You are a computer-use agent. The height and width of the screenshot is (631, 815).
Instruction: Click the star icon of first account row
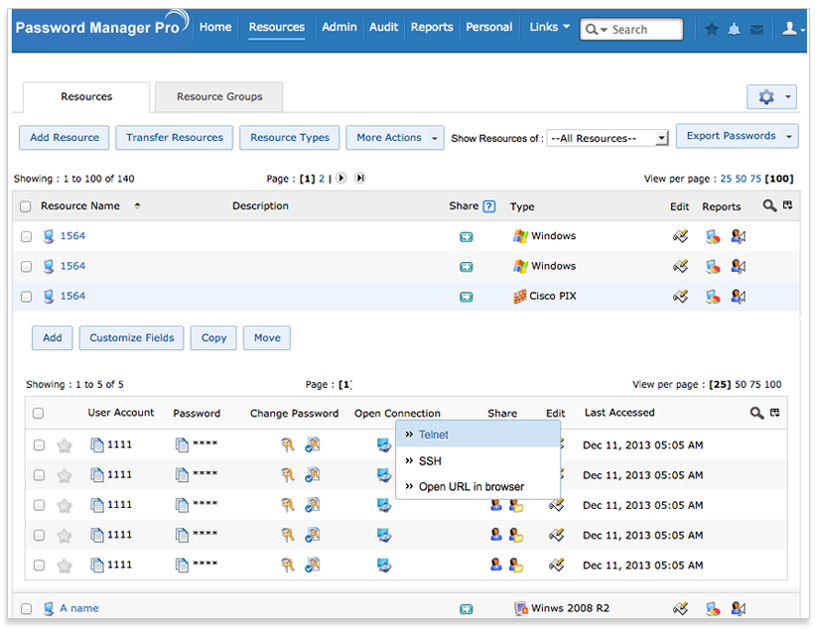click(65, 445)
